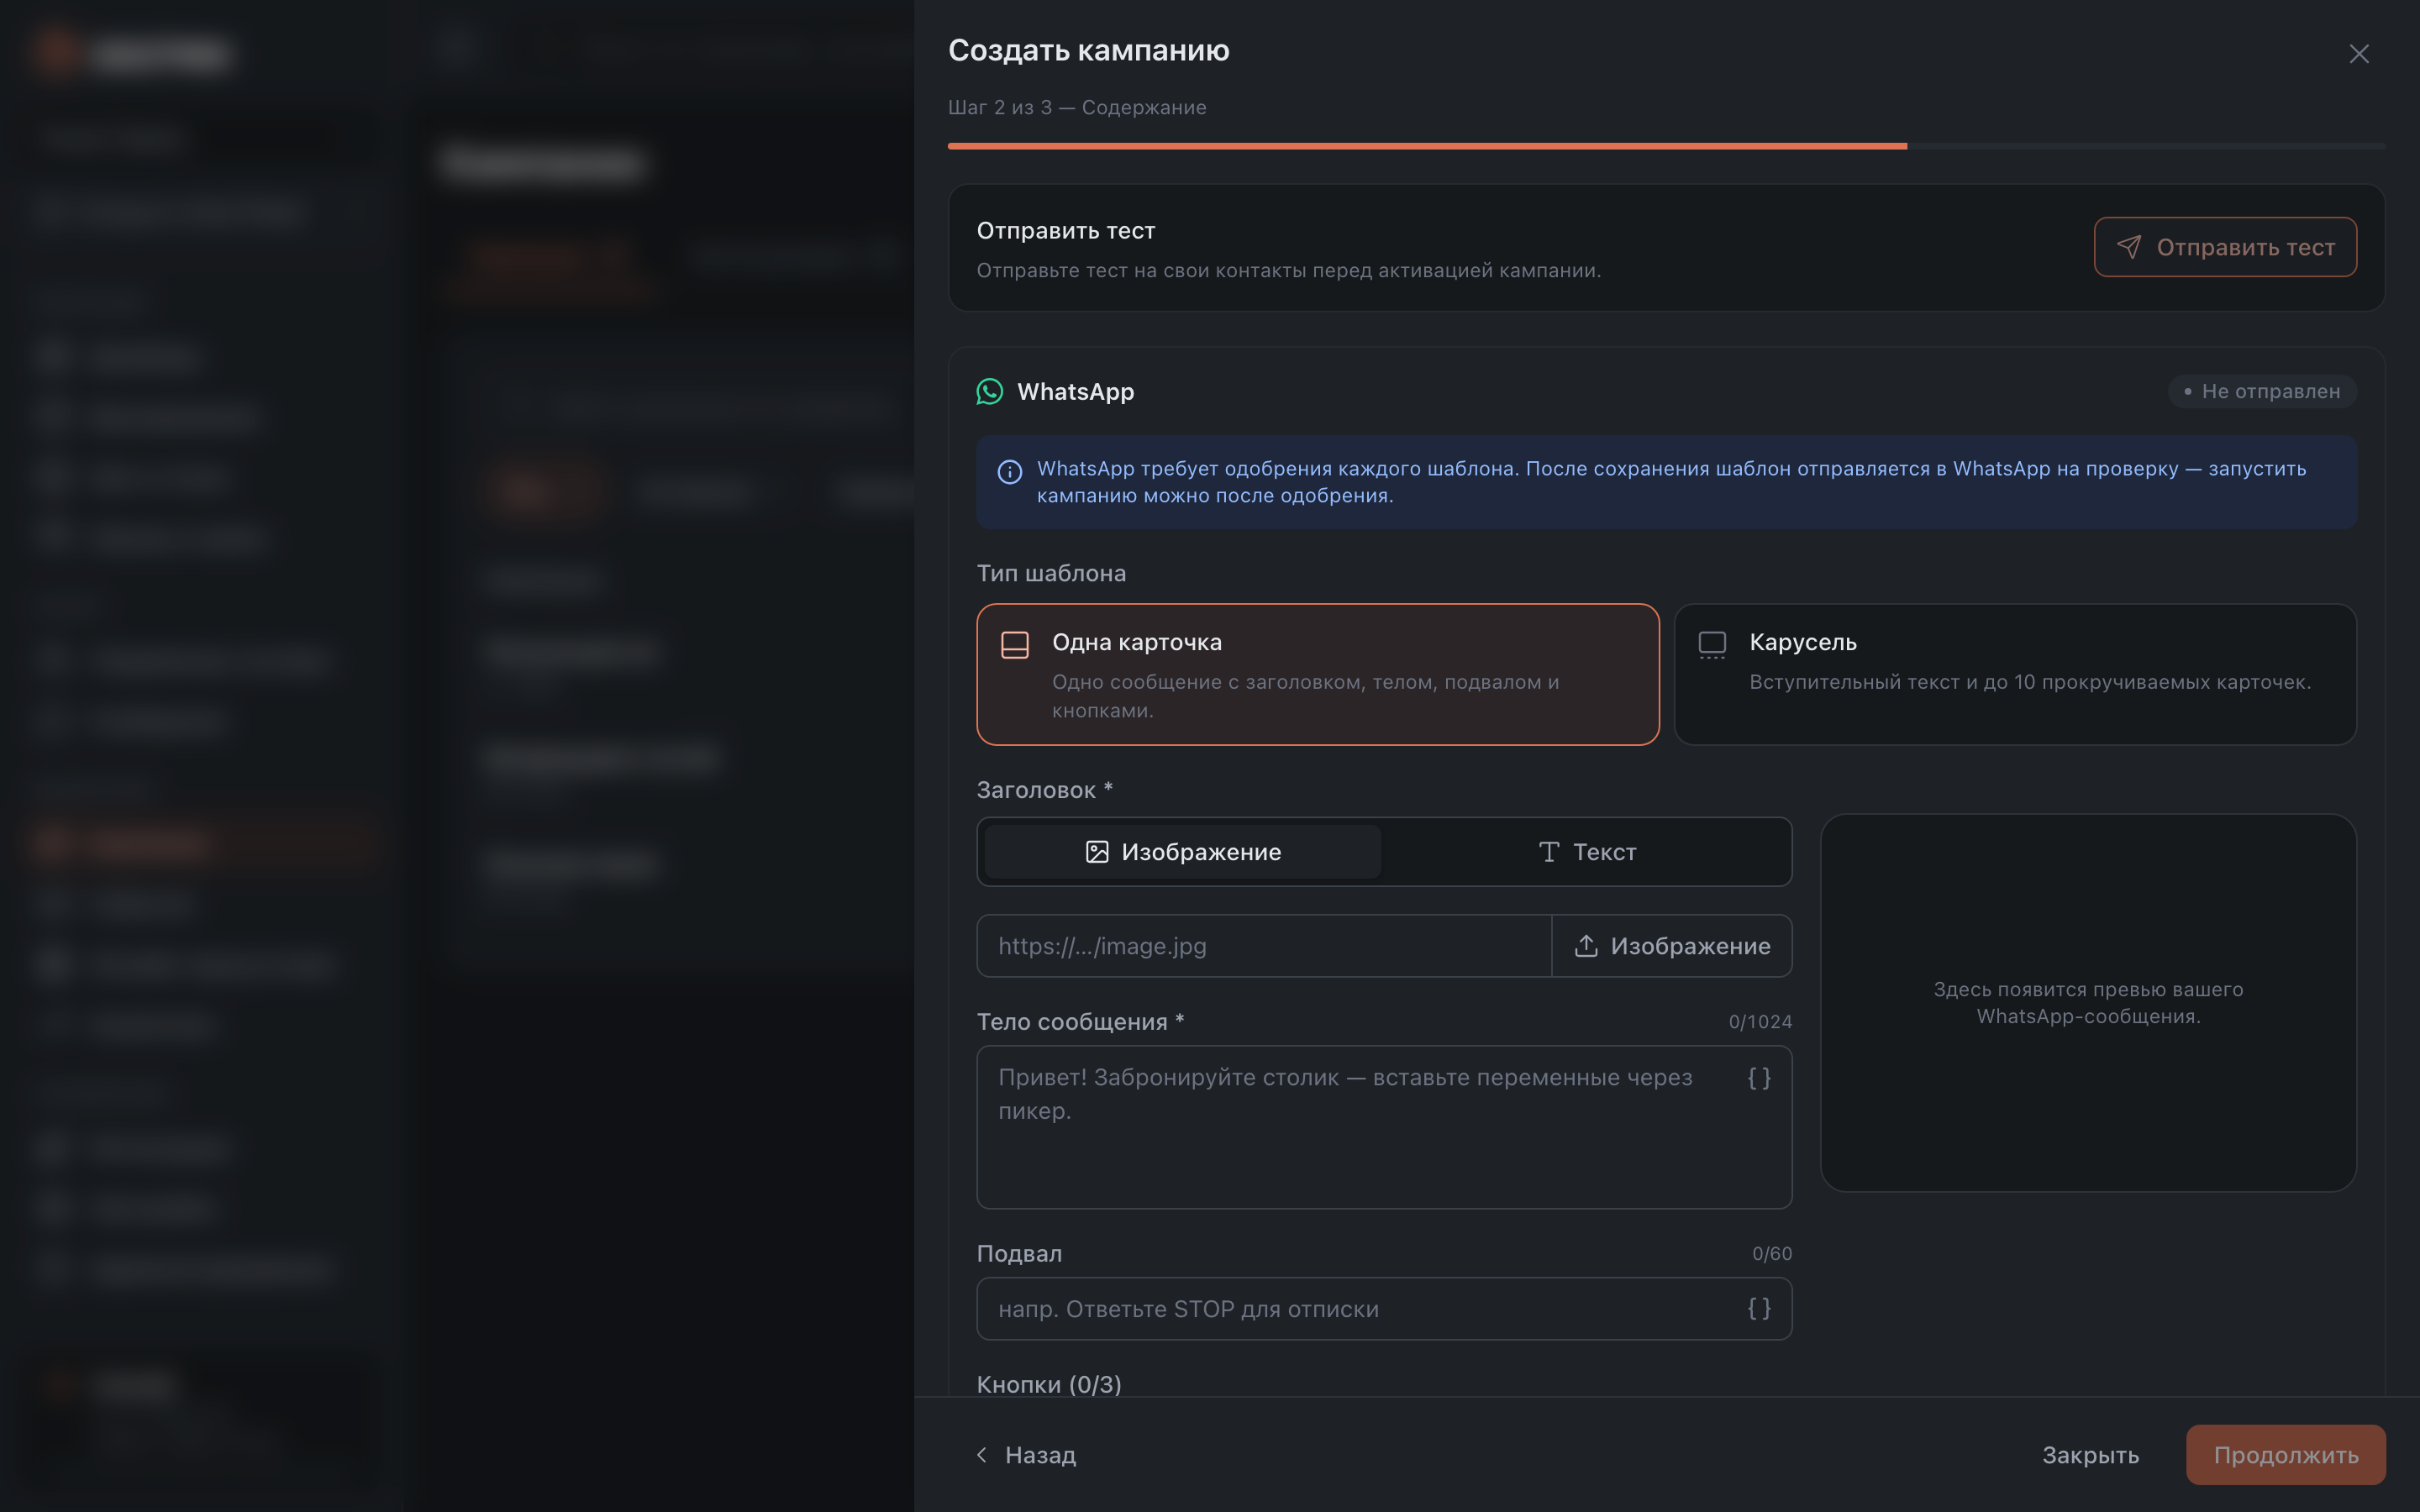Click the Кнопки (0/3) label
The height and width of the screenshot is (1512, 2420).
[1049, 1384]
